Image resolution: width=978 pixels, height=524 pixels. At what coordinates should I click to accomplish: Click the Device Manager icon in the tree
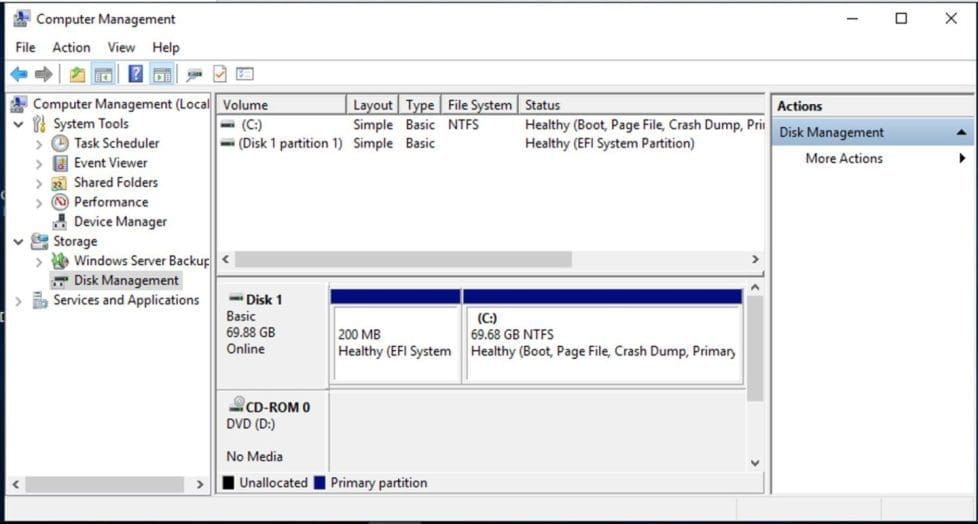[x=61, y=222]
